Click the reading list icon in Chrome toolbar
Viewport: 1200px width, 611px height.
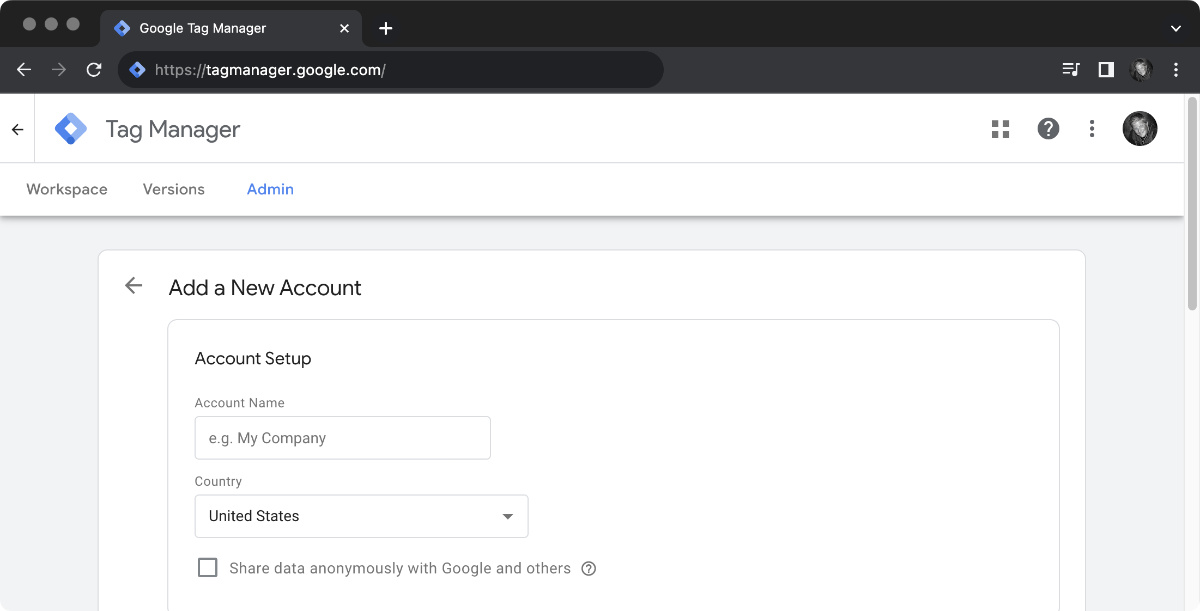point(1070,69)
